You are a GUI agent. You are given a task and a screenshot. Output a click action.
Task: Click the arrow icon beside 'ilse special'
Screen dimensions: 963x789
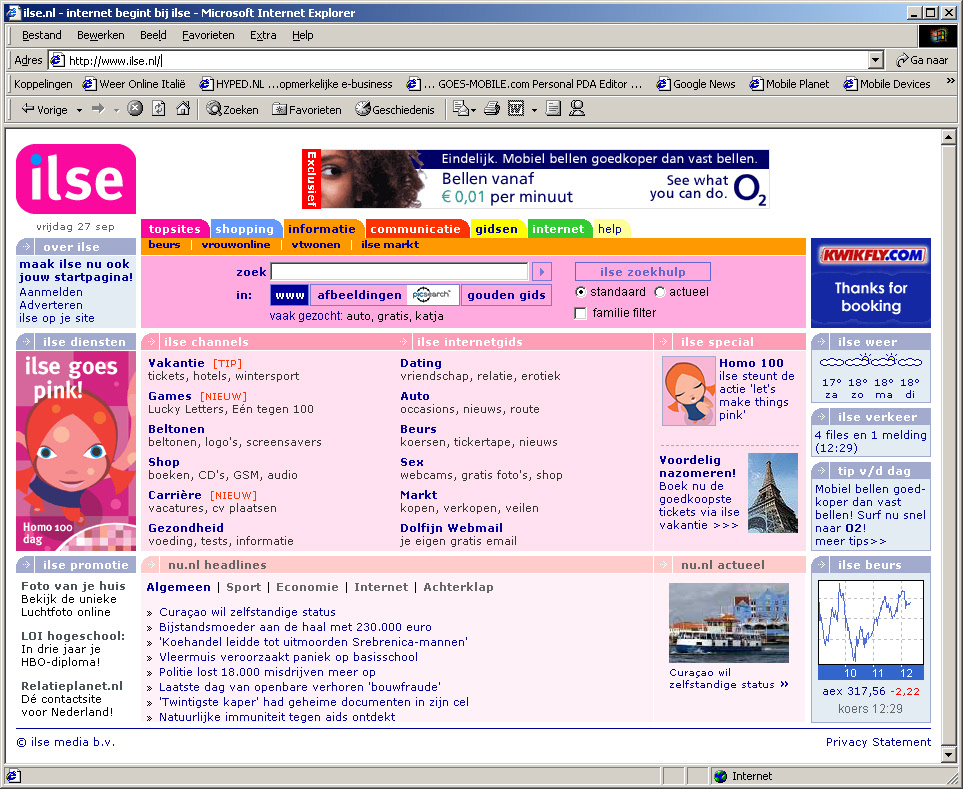pyautogui.click(x=664, y=341)
